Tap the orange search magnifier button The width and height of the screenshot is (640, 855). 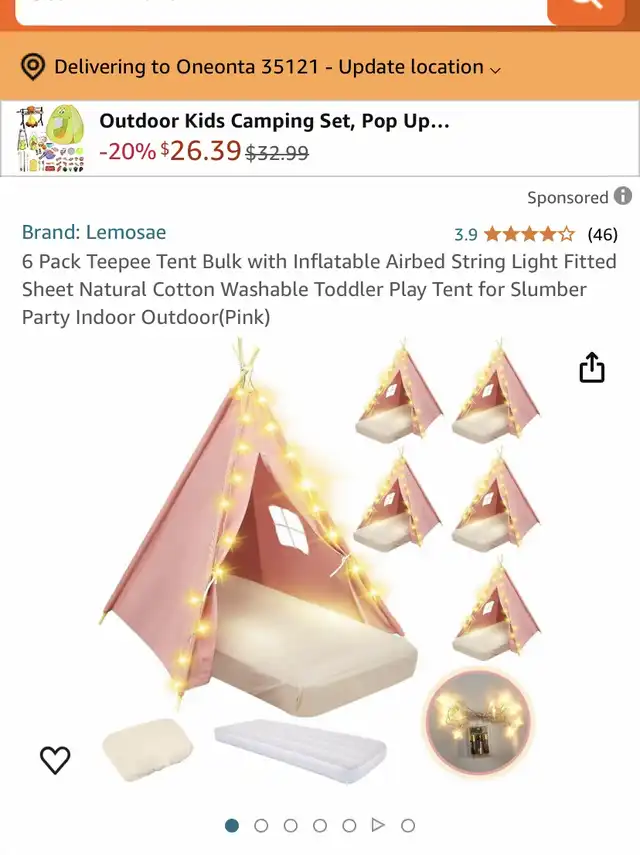586,10
